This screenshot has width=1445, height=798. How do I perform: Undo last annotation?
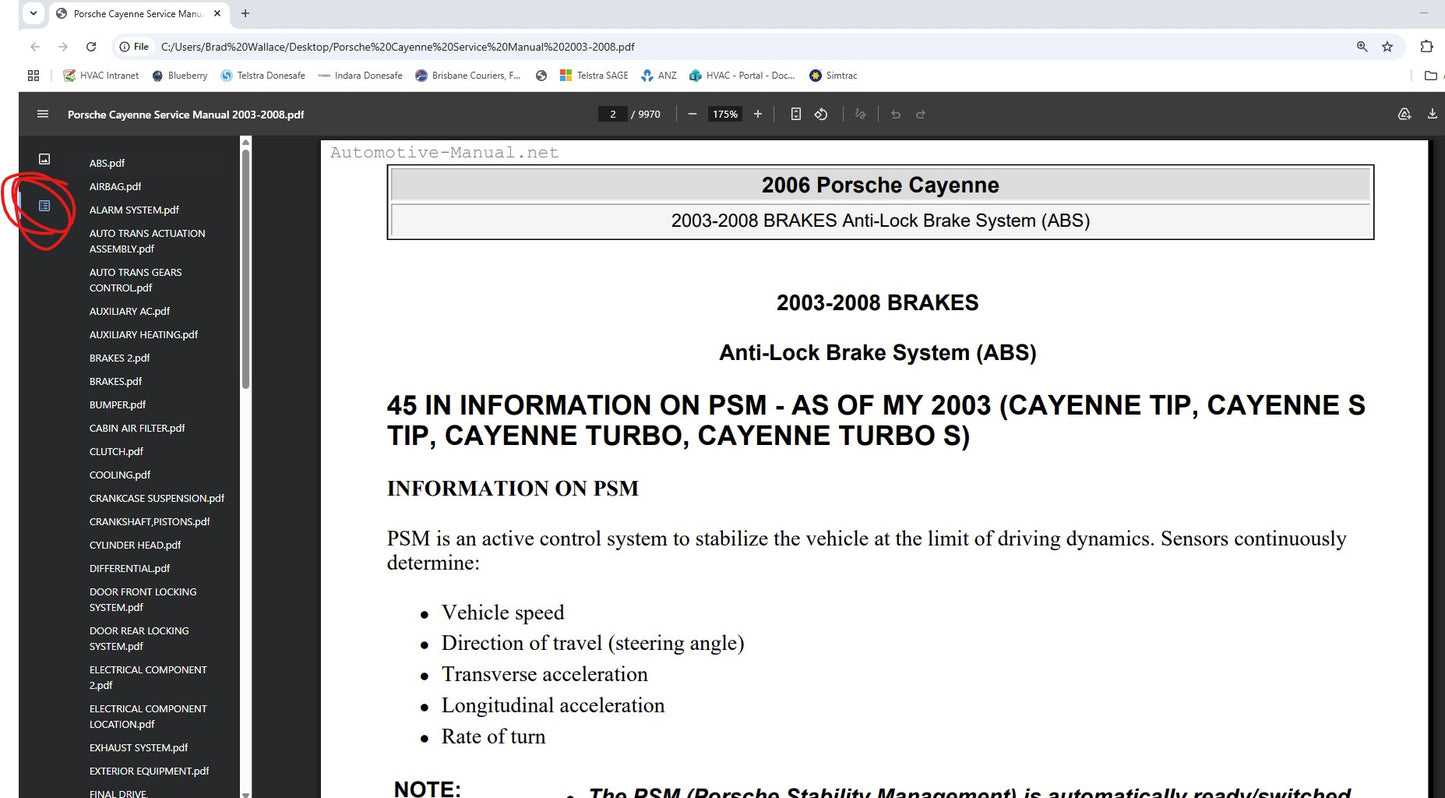[896, 114]
